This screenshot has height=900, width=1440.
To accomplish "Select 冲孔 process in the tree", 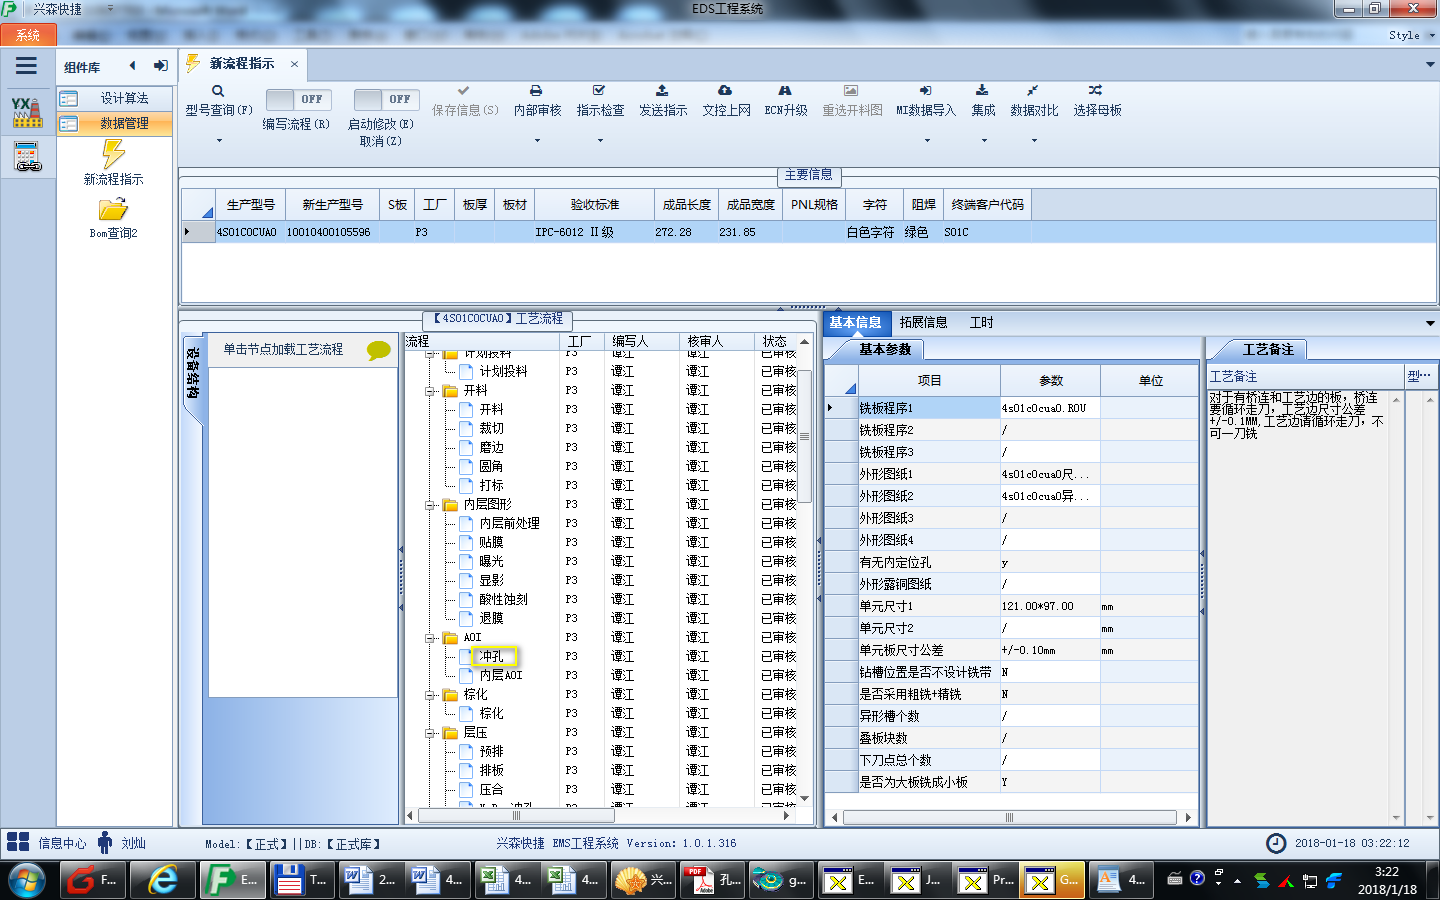I will [x=492, y=656].
